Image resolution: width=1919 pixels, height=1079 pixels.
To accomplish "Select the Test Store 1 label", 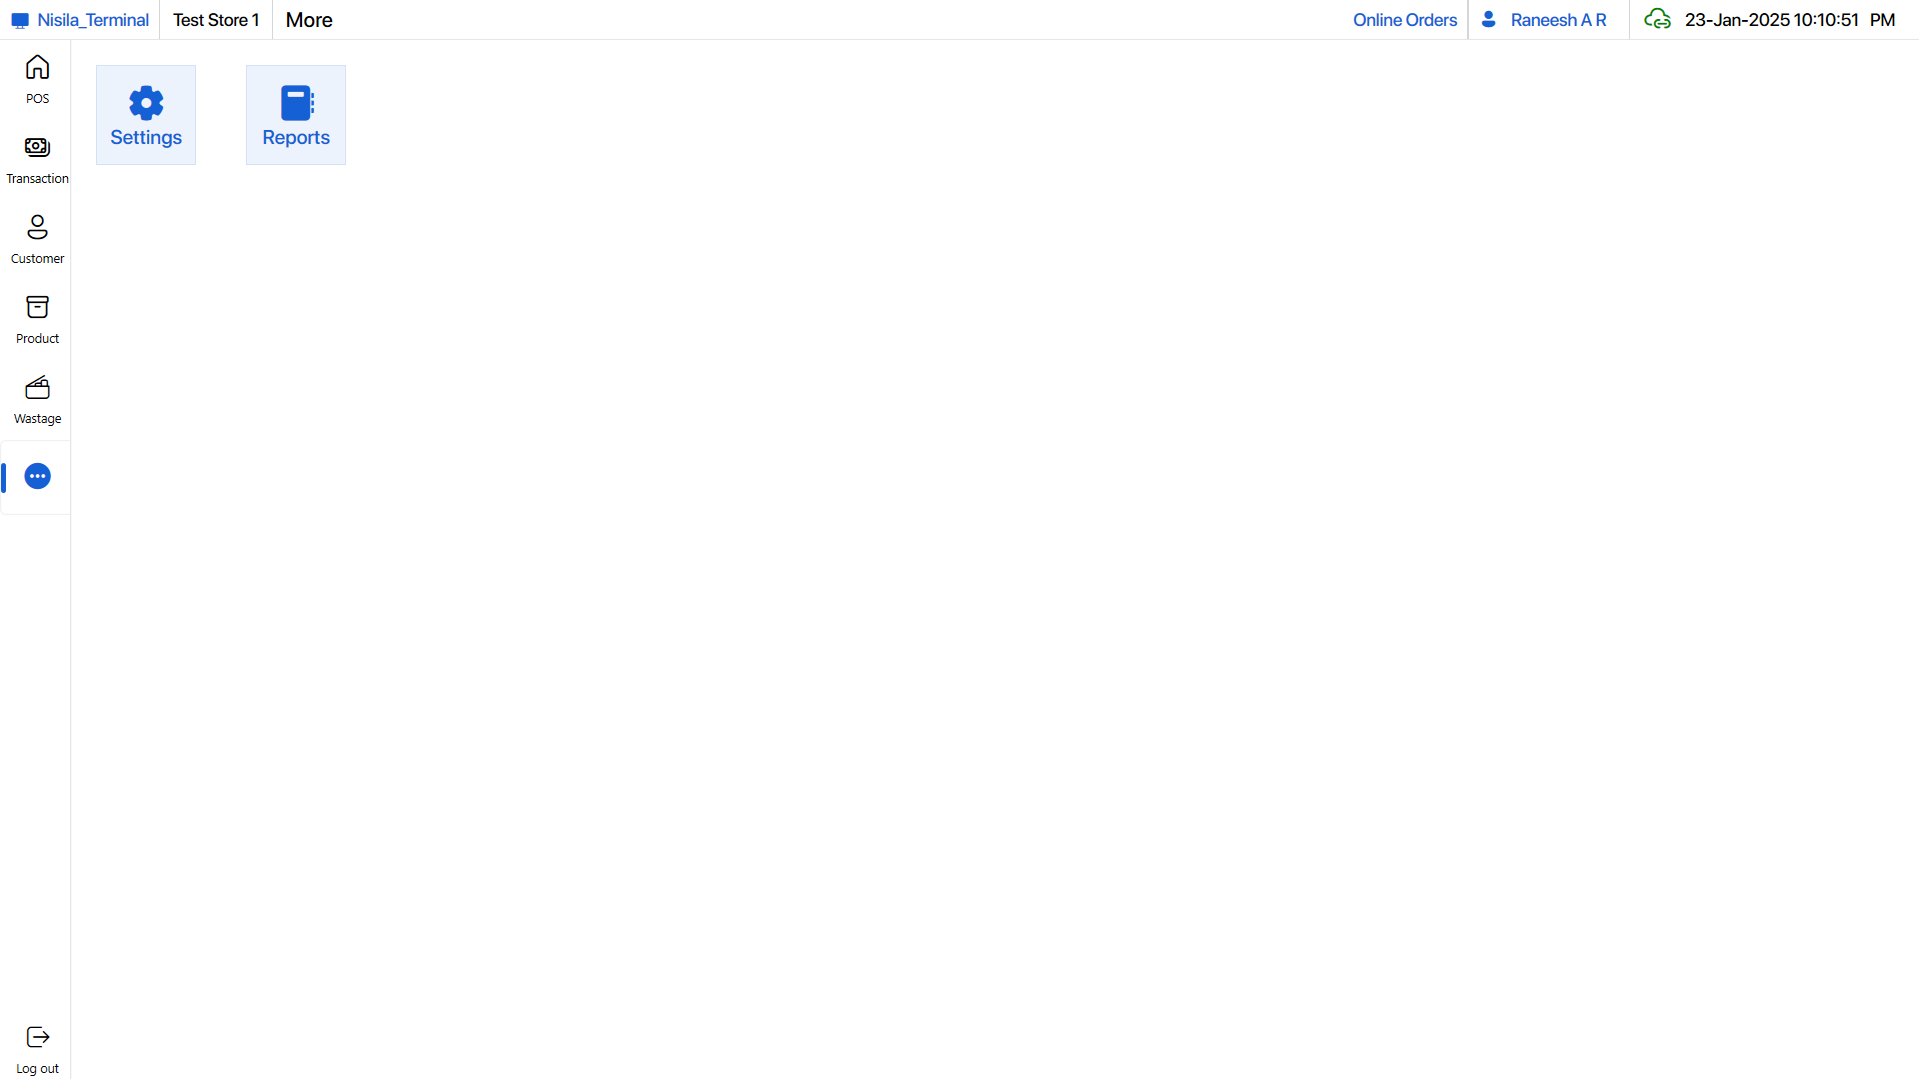I will [216, 20].
